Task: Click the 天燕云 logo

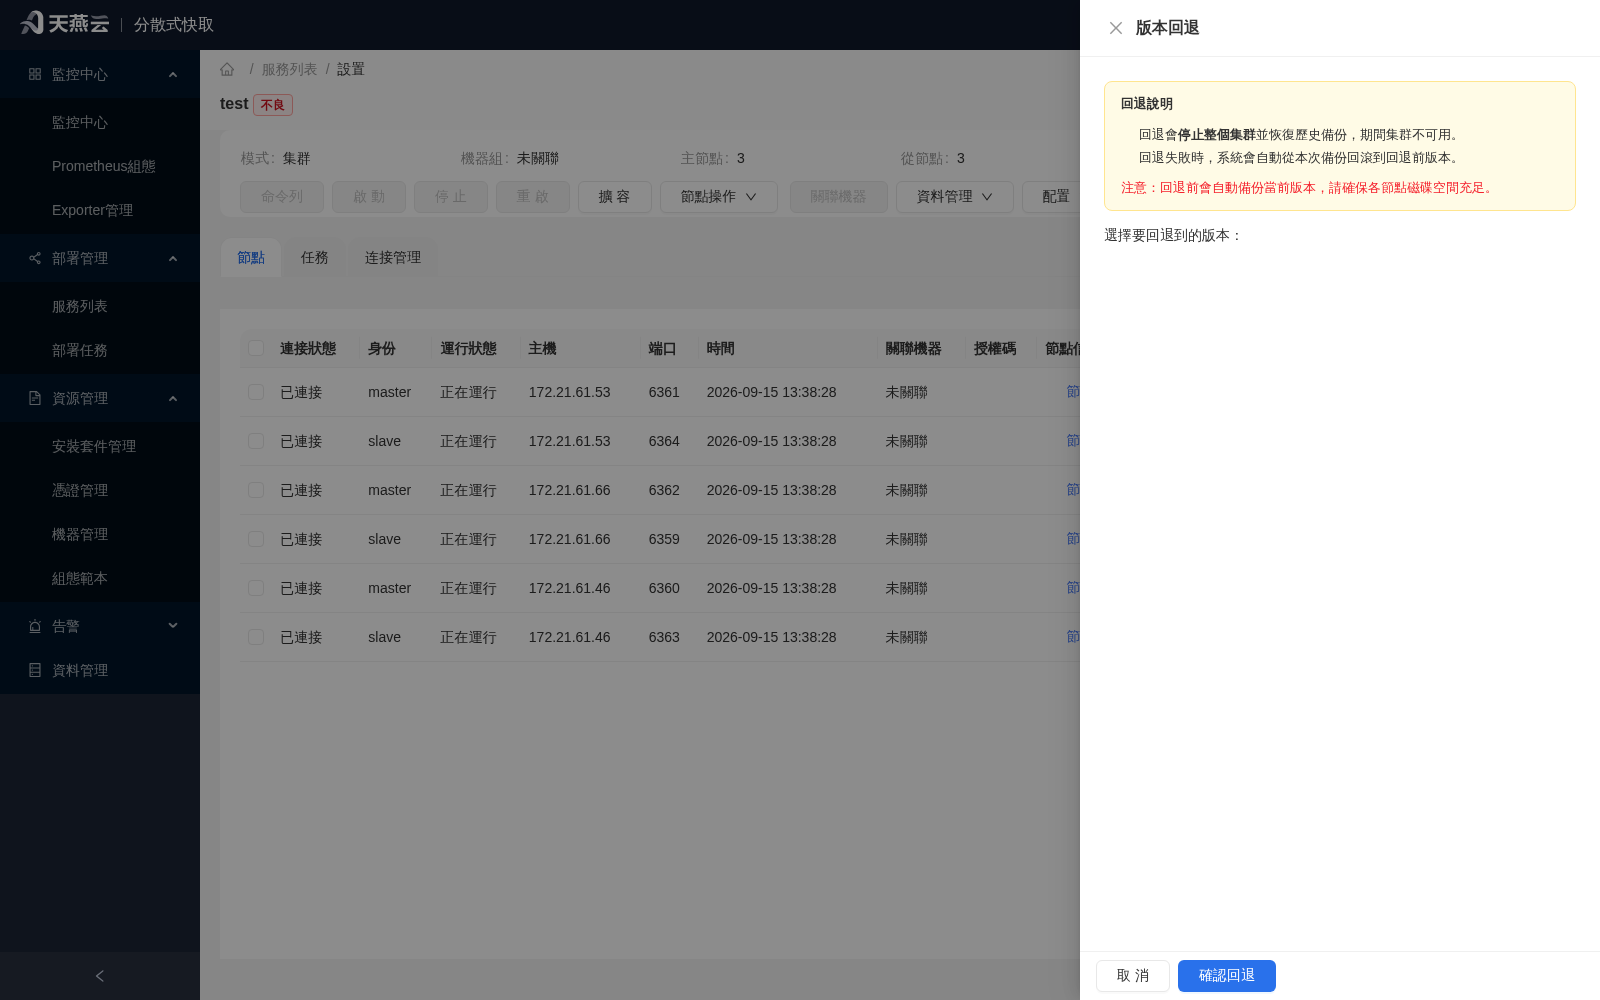Action: tap(65, 23)
